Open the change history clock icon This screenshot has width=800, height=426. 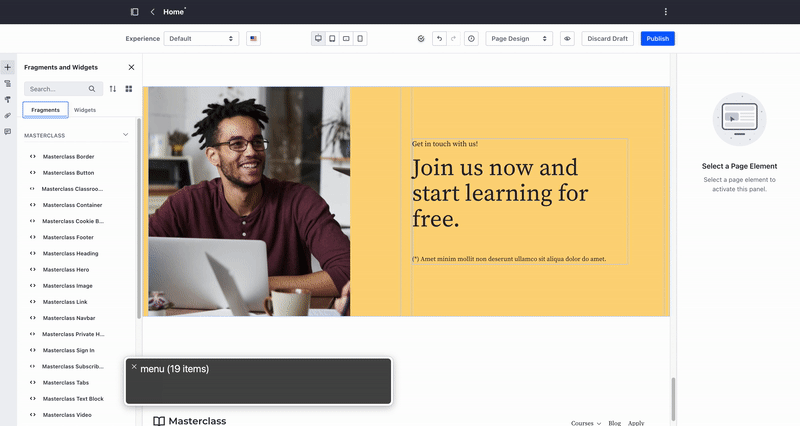(471, 39)
